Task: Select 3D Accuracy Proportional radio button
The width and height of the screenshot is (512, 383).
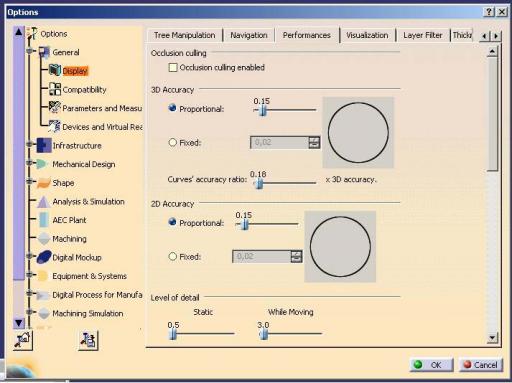Action: tap(172, 108)
